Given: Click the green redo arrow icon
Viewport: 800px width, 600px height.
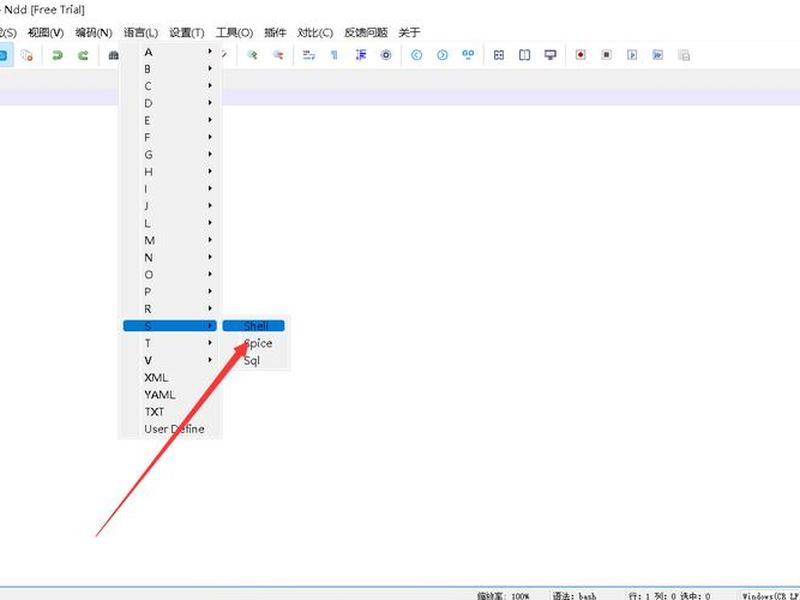Looking at the screenshot, I should click(x=83, y=55).
